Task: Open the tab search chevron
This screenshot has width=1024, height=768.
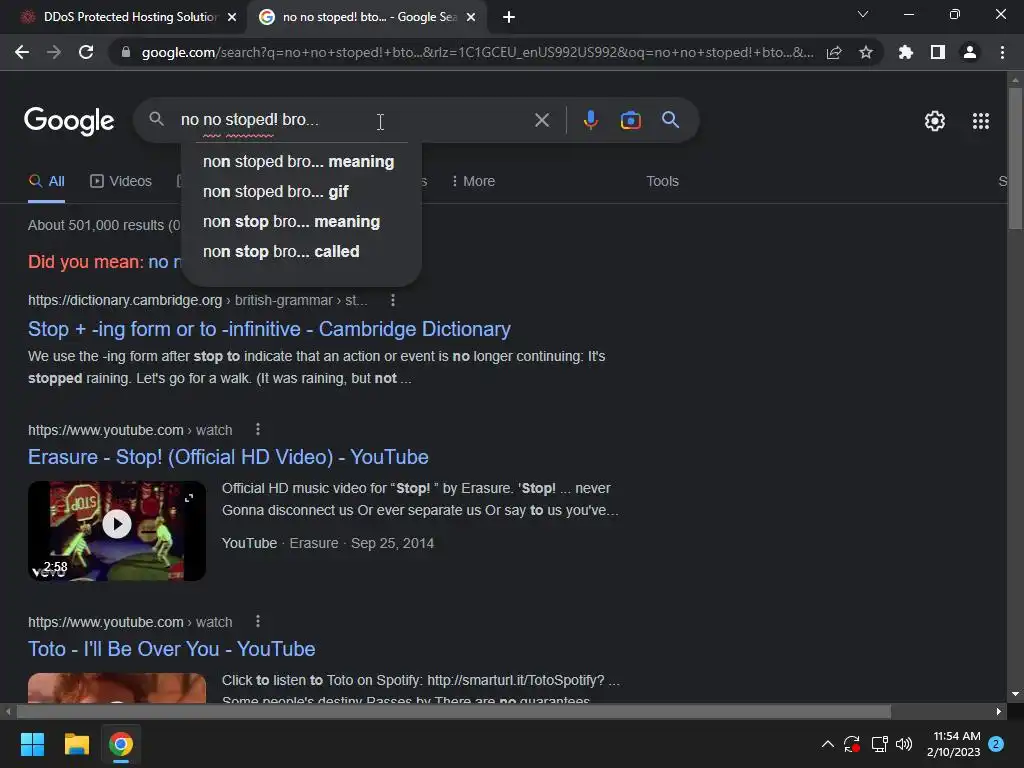Action: (863, 14)
